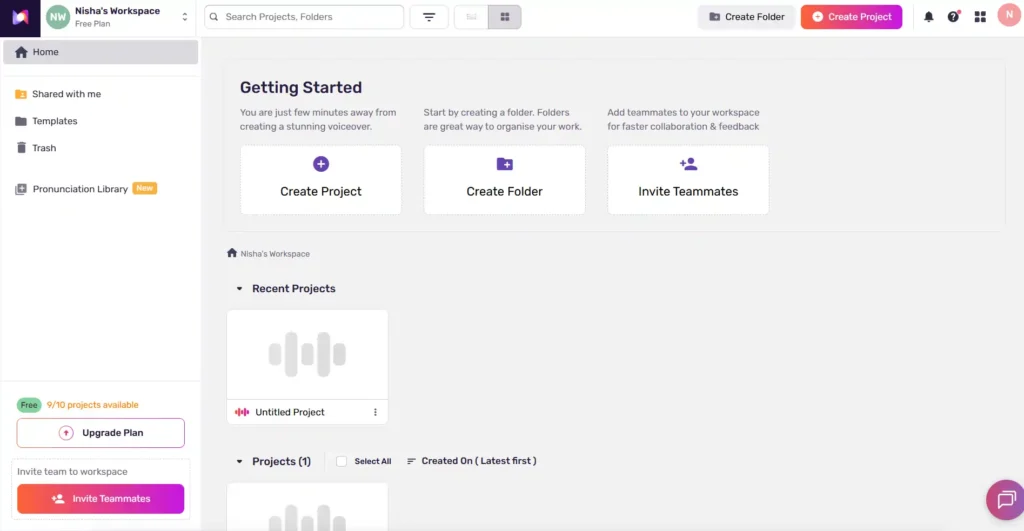
Task: Click the upgrade arrow circle icon
Action: click(66, 433)
